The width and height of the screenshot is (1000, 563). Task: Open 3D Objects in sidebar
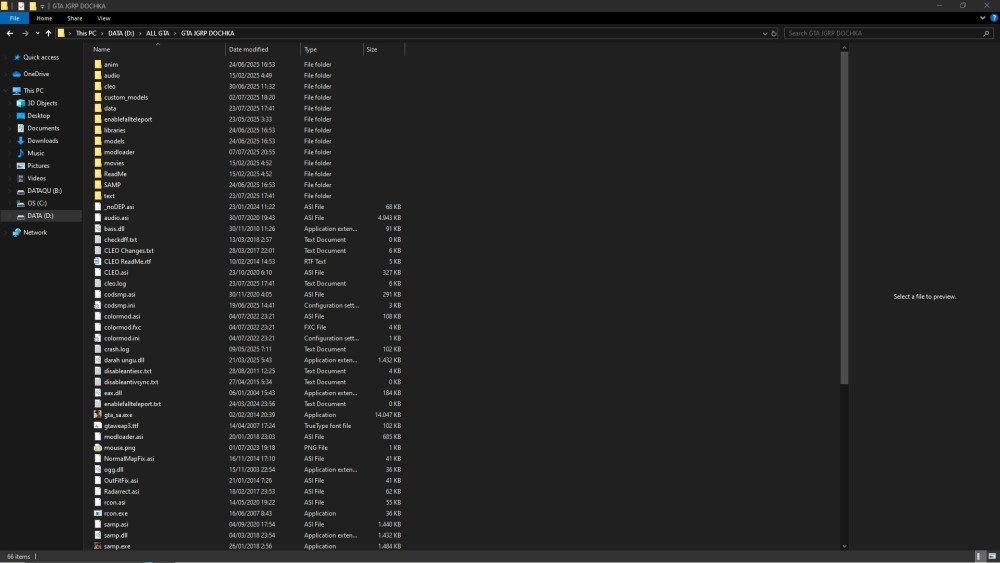coord(42,103)
